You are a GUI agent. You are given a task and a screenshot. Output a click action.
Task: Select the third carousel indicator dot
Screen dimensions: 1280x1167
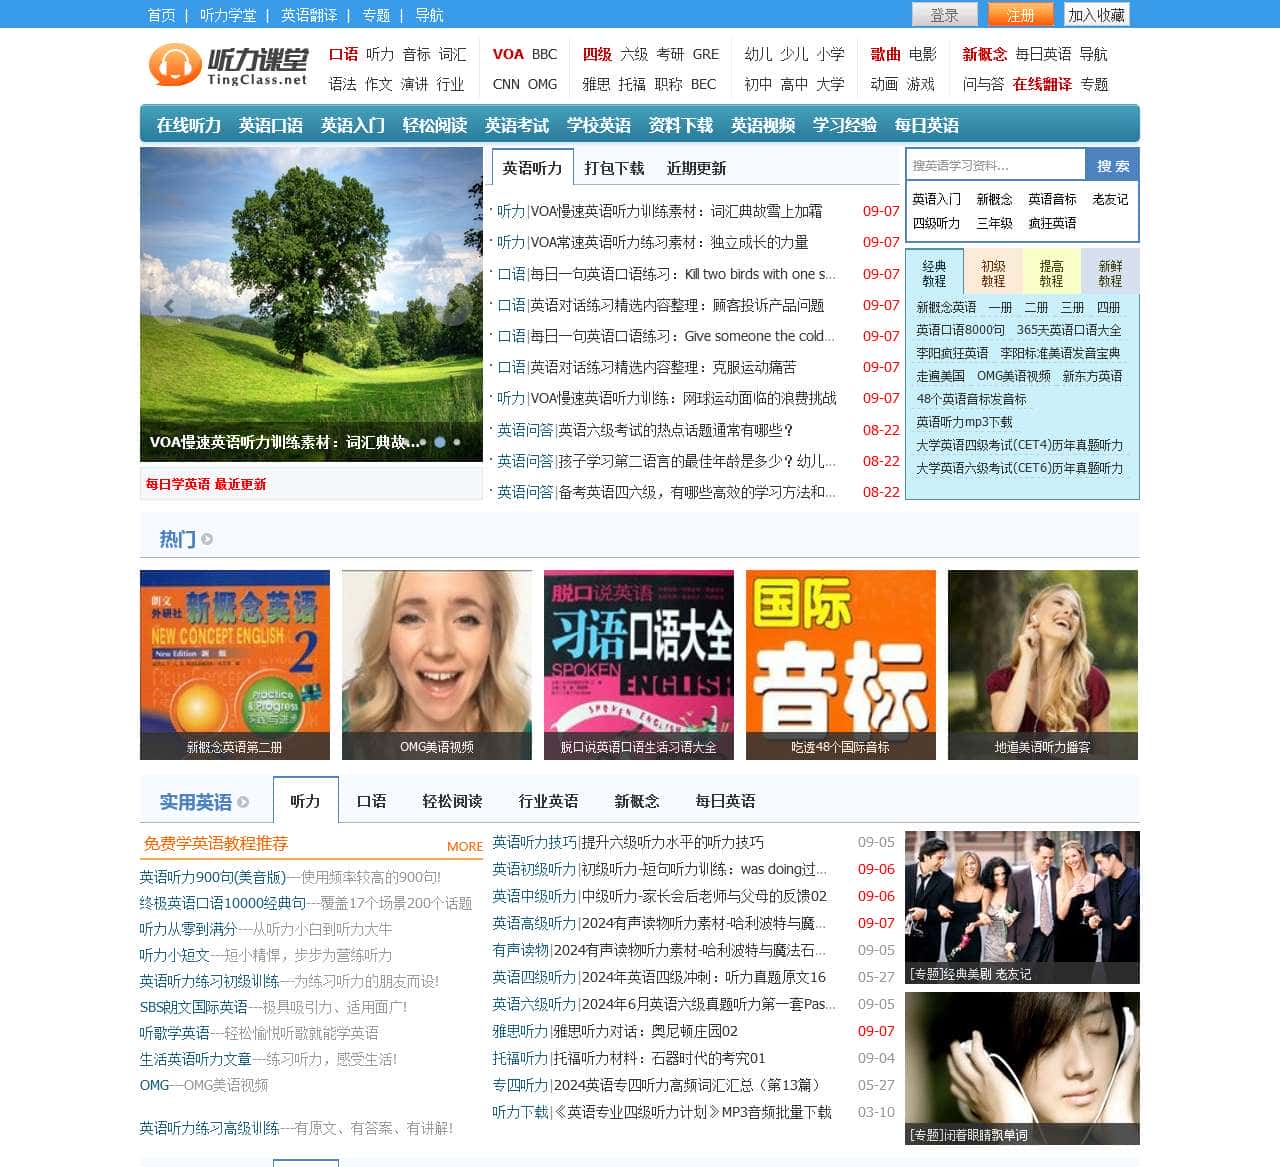coord(457,442)
